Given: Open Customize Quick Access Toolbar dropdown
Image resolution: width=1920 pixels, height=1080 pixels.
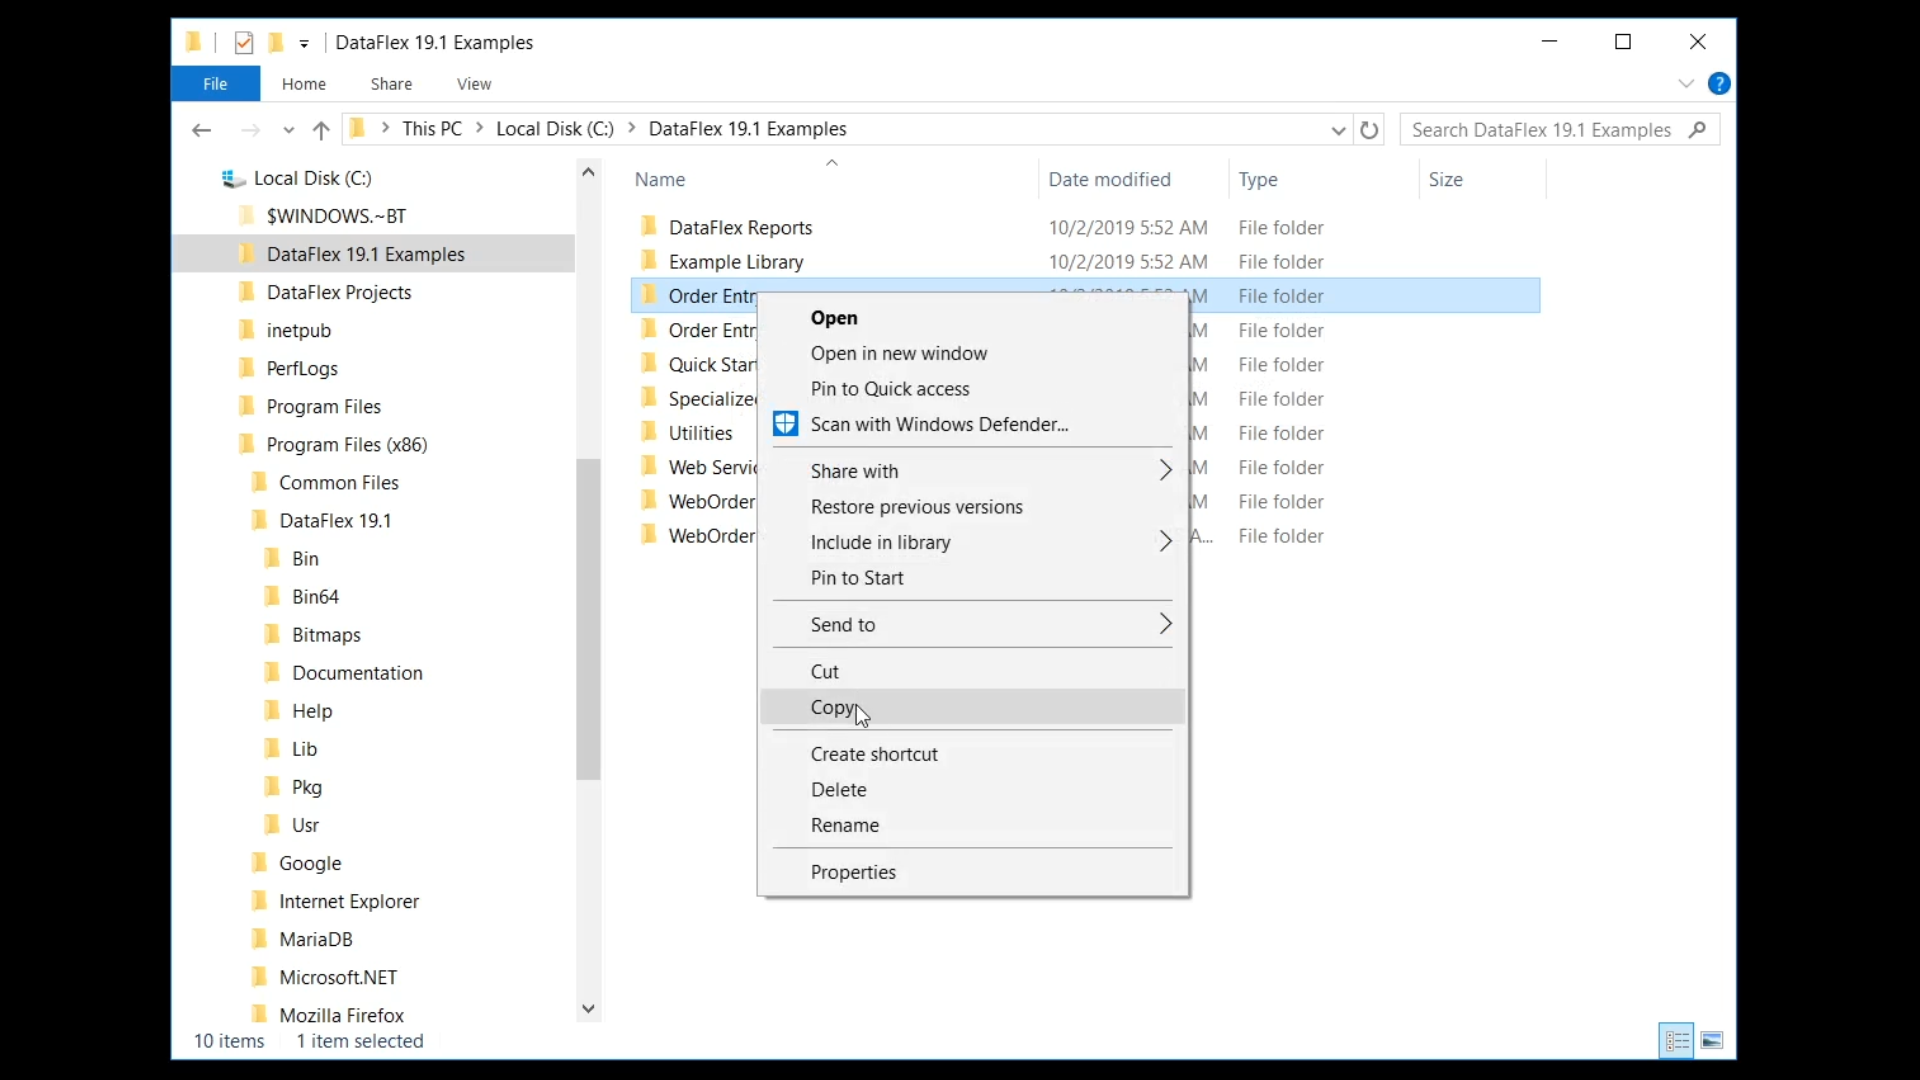Looking at the screenshot, I should [304, 43].
